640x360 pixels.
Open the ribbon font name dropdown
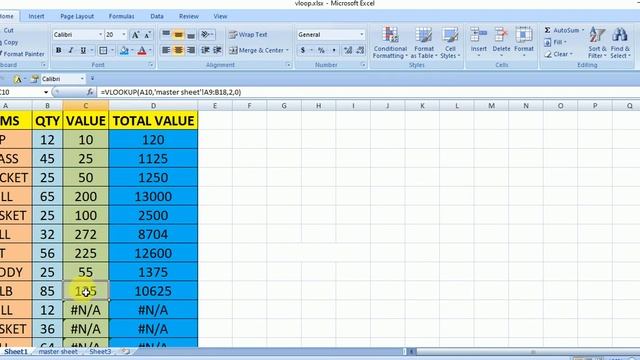100,35
